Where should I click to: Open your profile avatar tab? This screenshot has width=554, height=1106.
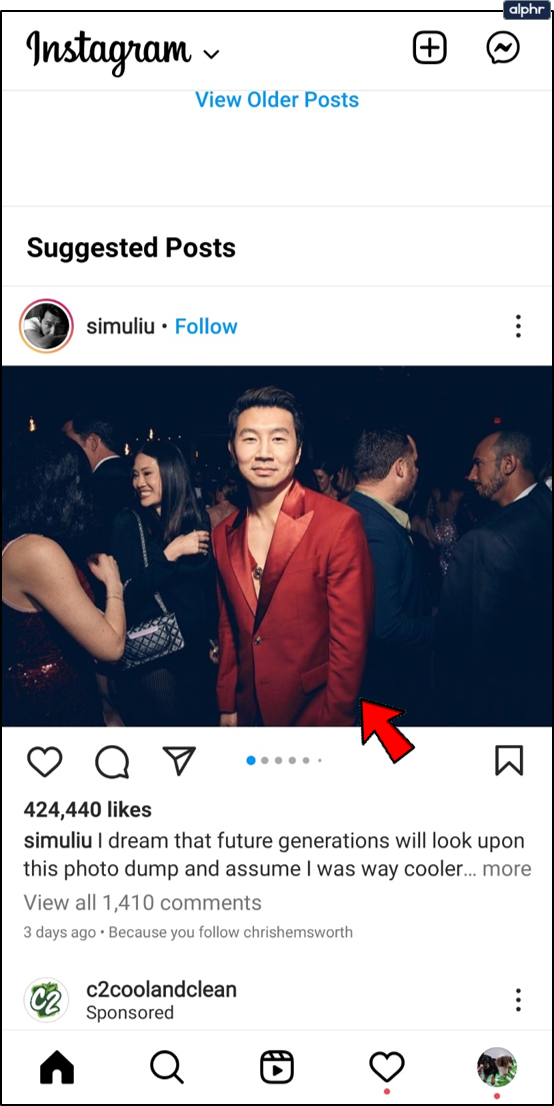(497, 1066)
